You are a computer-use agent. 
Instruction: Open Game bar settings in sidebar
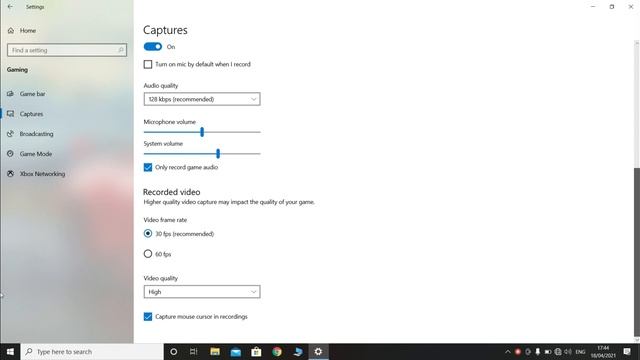(26, 94)
